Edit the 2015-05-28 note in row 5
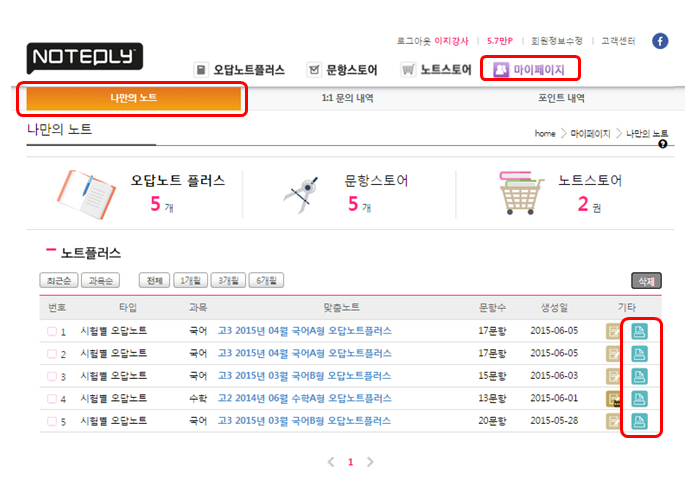This screenshot has width=696, height=489. [x=613, y=421]
